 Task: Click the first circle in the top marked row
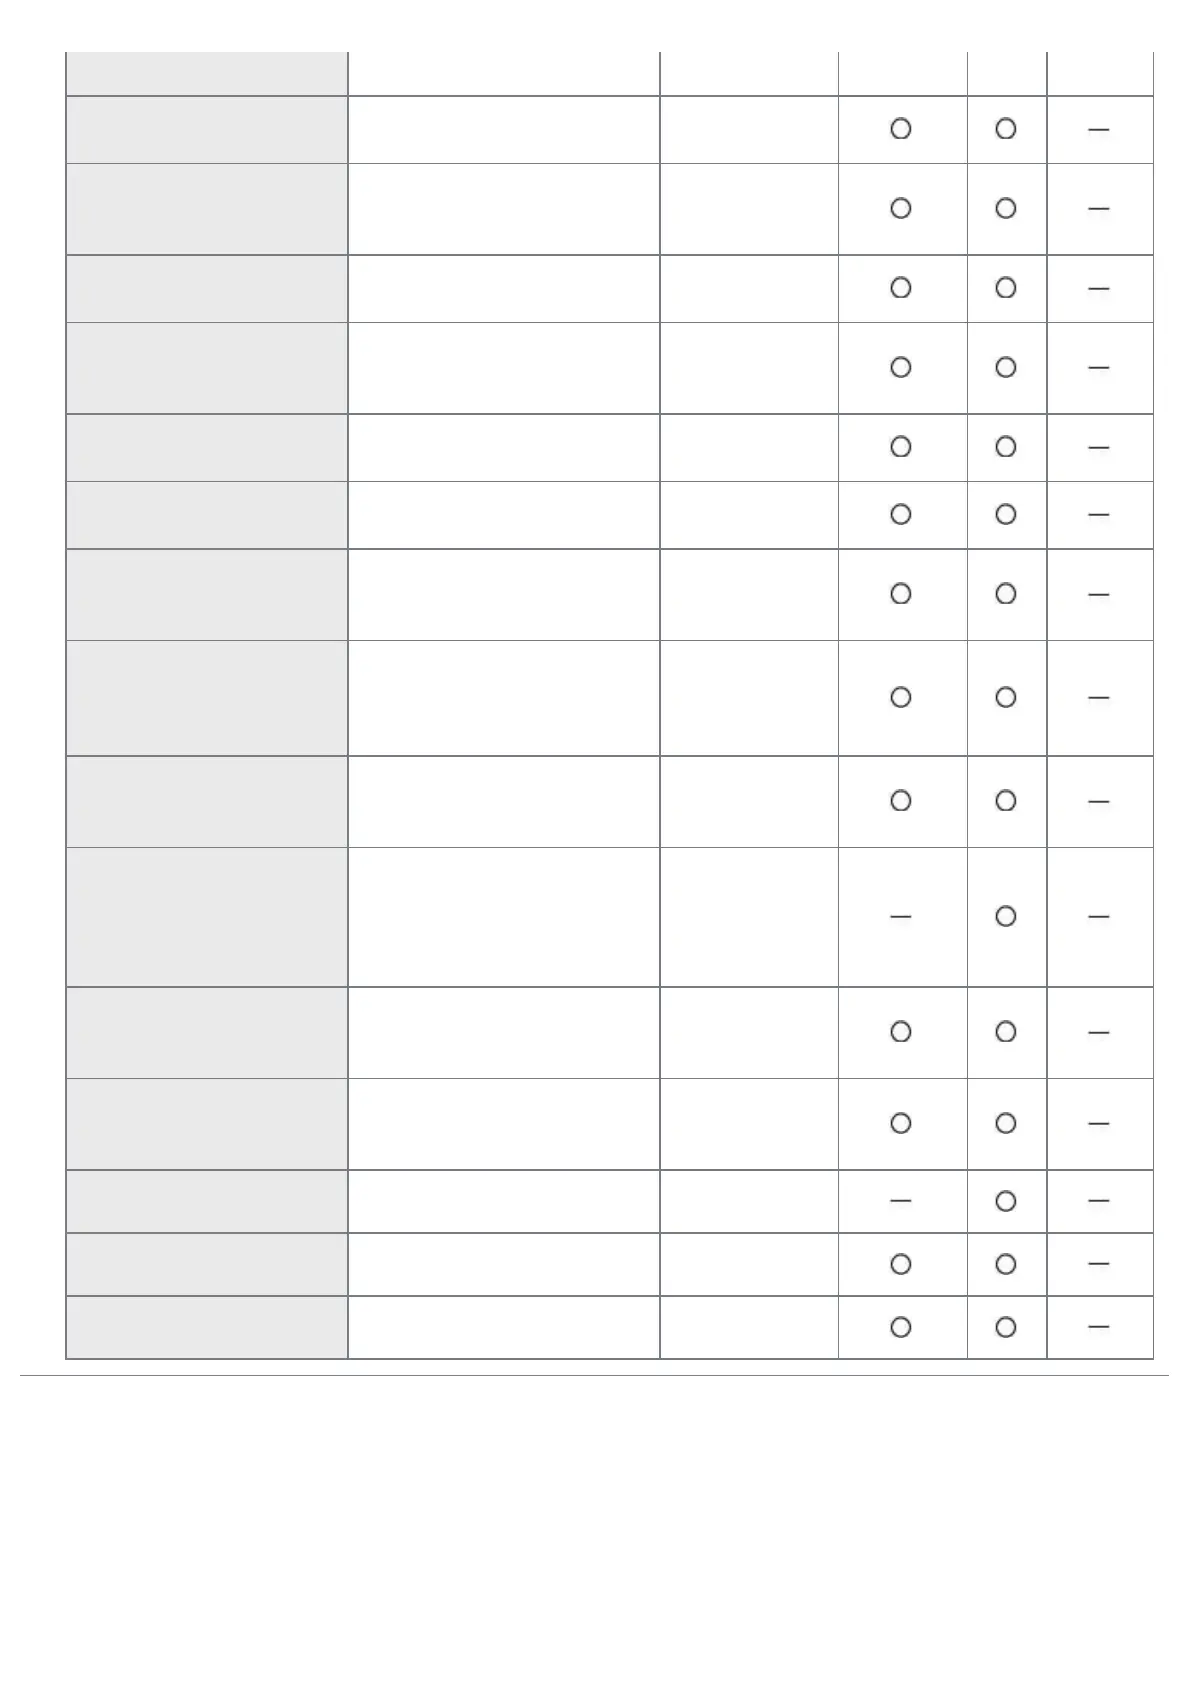coord(900,129)
